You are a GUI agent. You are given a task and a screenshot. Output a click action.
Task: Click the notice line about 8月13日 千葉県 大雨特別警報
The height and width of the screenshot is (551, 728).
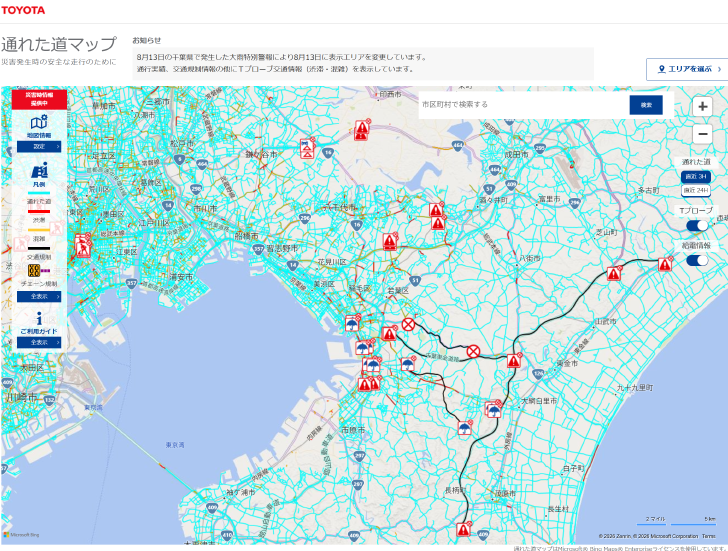coord(281,57)
